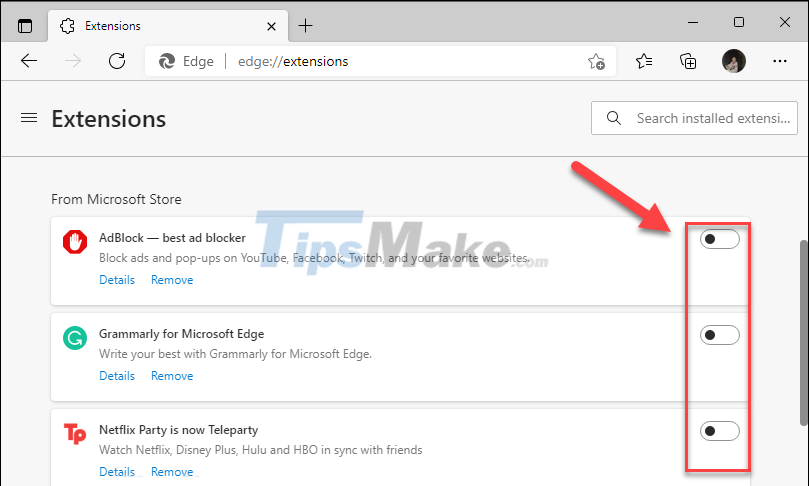Close the Extensions tab
The image size is (809, 486).
click(271, 26)
